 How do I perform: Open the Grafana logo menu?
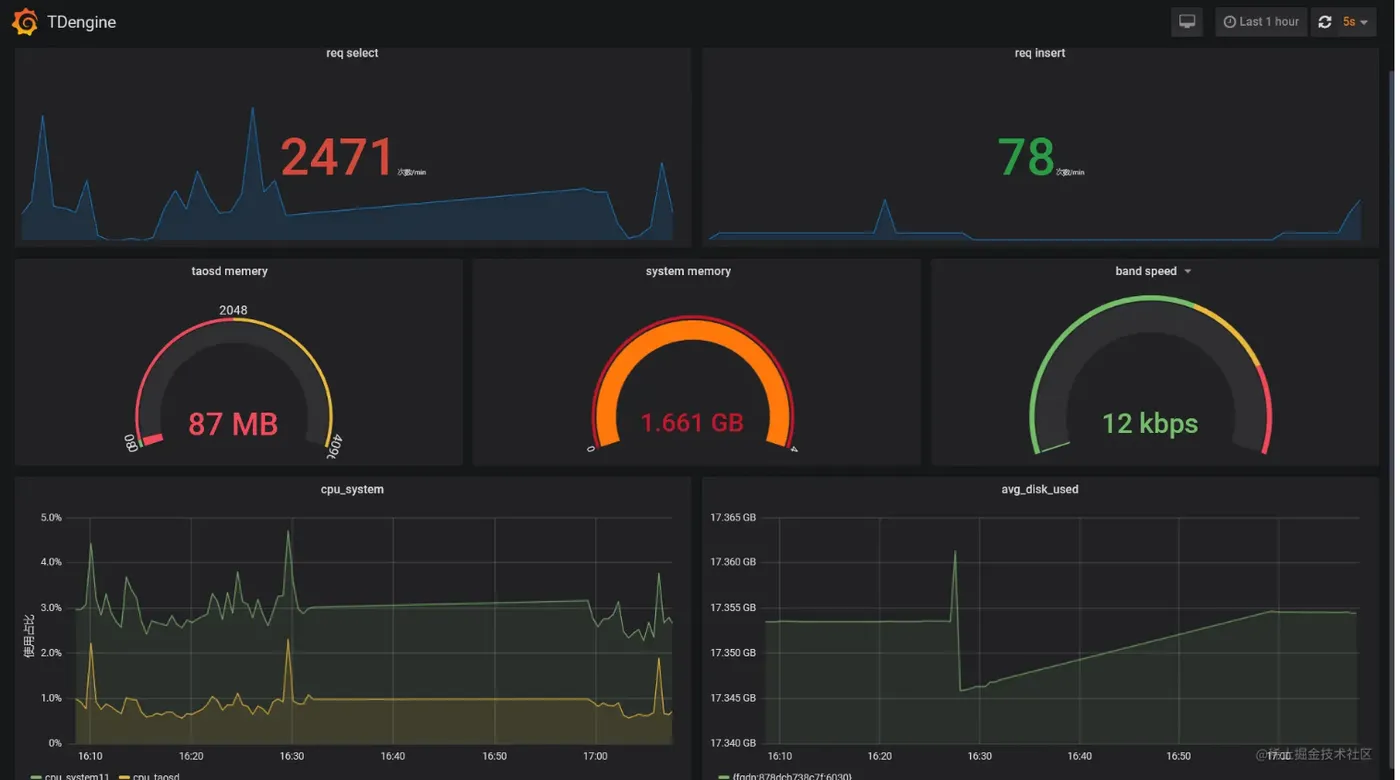(25, 22)
